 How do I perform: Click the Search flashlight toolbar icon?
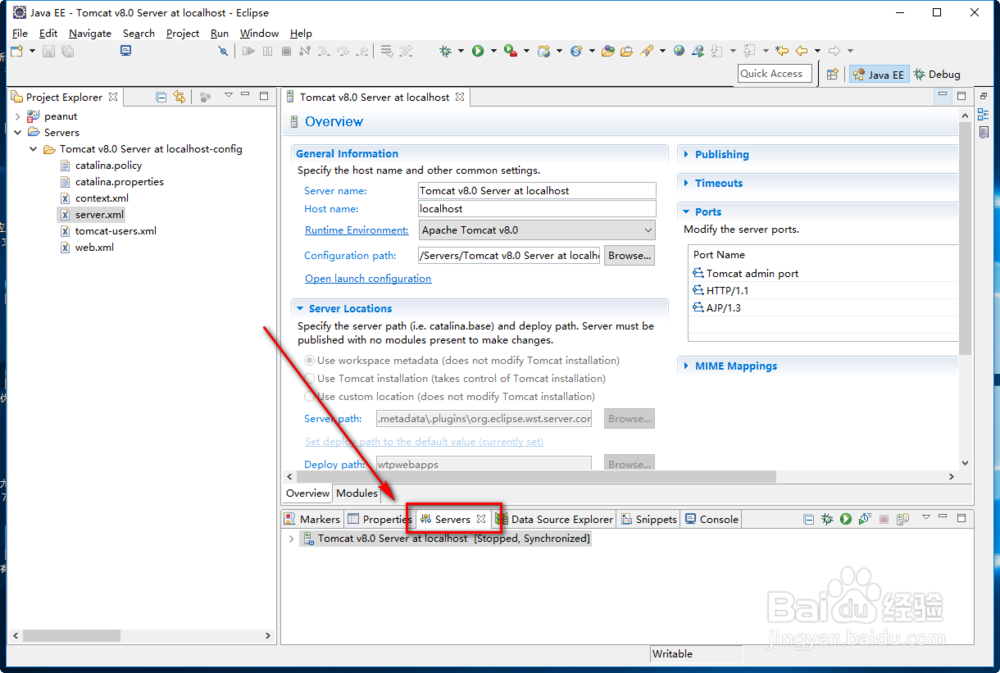pos(647,51)
